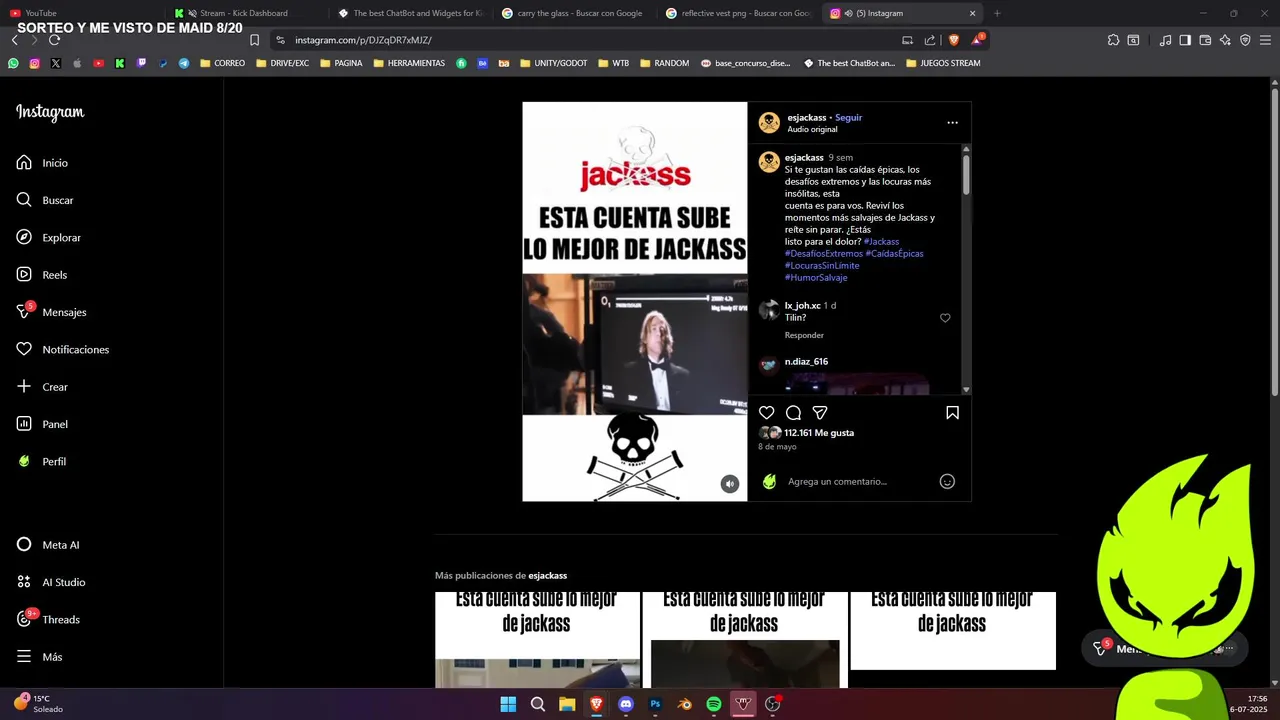Open third related esjackass post thumbnail
Viewport: 1280px width, 720px height.
click(953, 631)
